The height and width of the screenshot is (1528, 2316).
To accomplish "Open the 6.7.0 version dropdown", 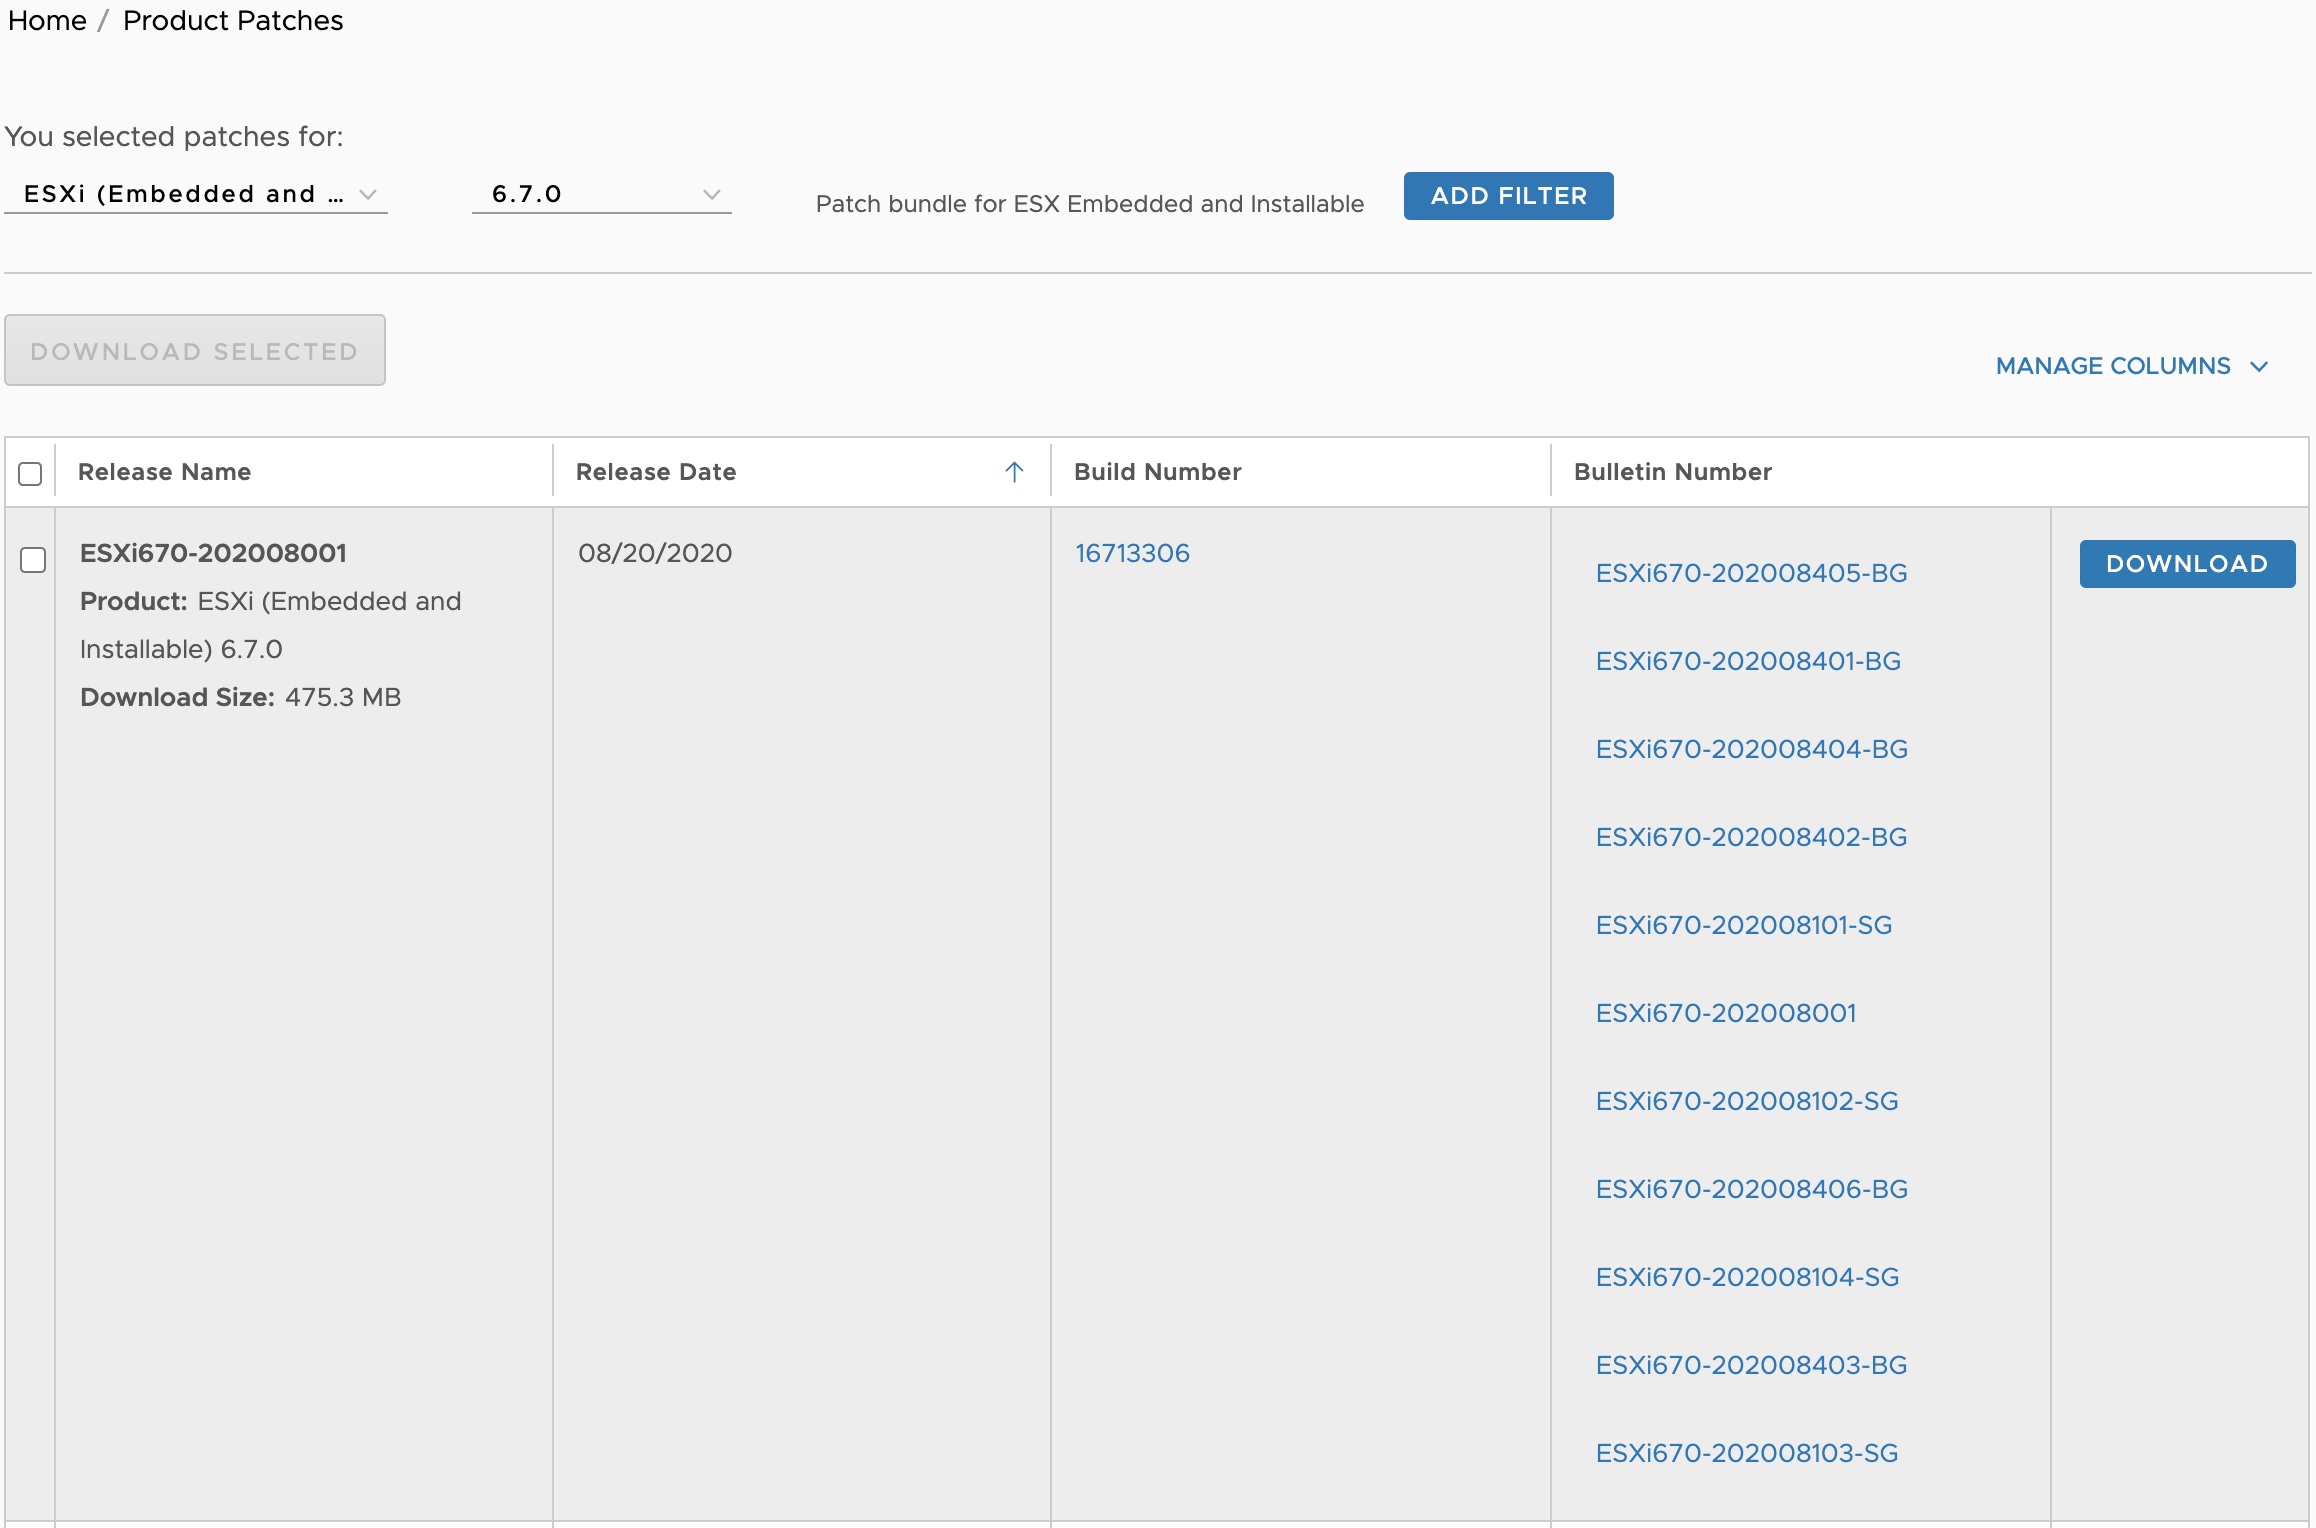I will tap(602, 194).
